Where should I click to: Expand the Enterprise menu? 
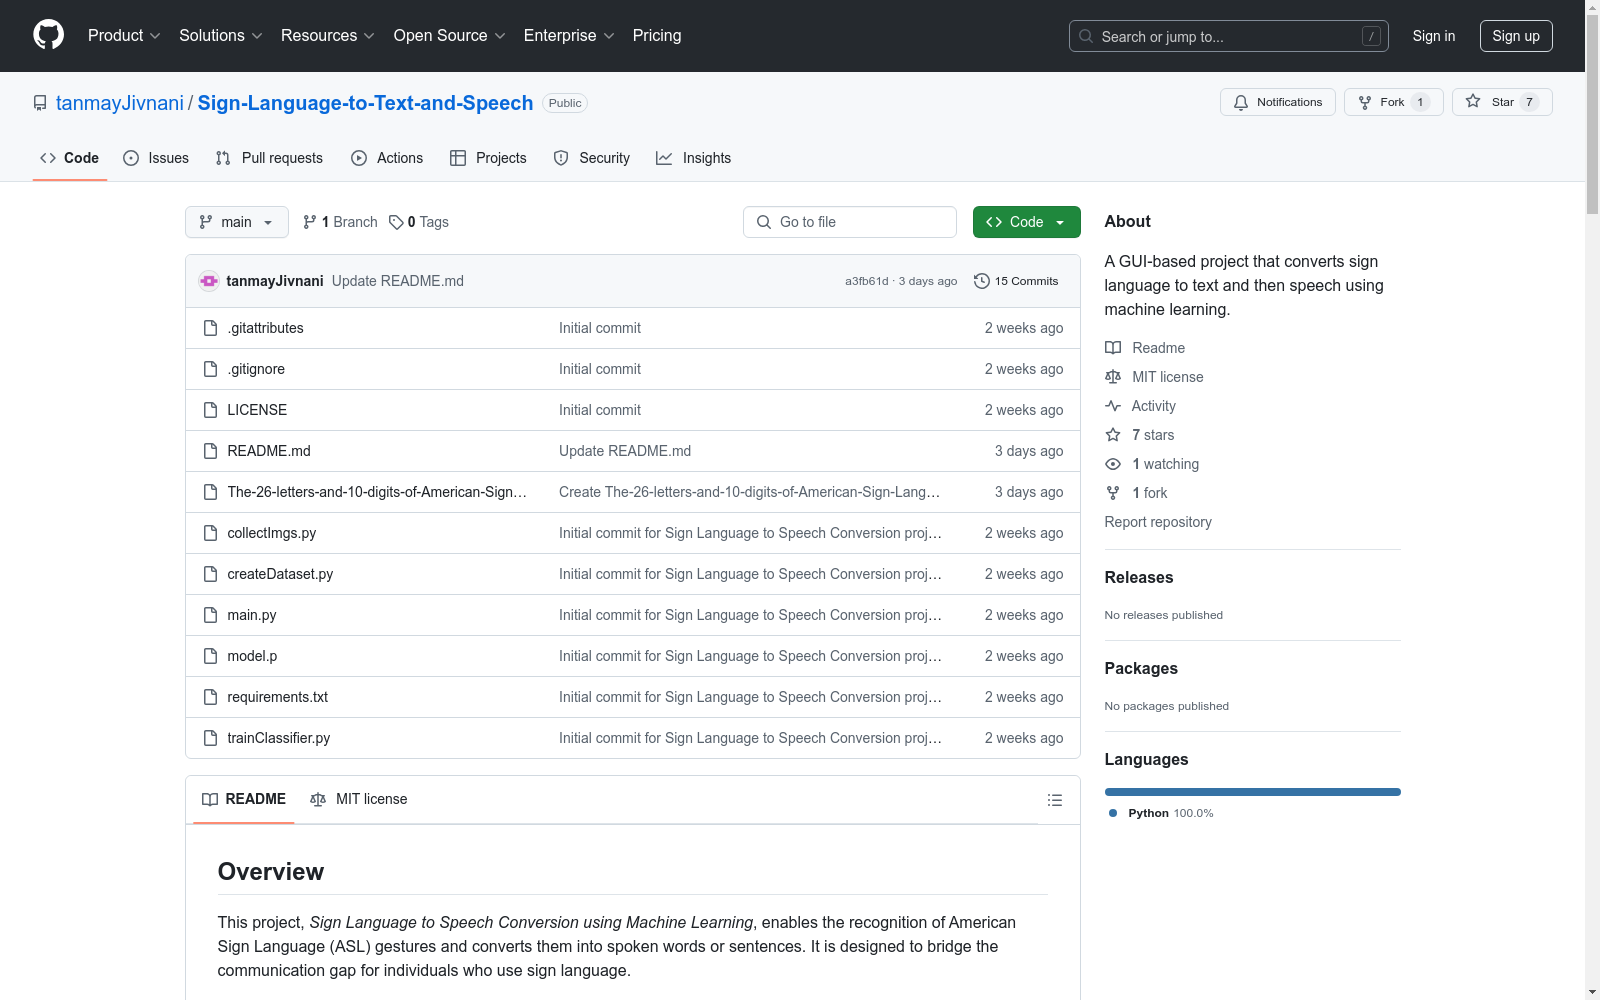(x=569, y=35)
